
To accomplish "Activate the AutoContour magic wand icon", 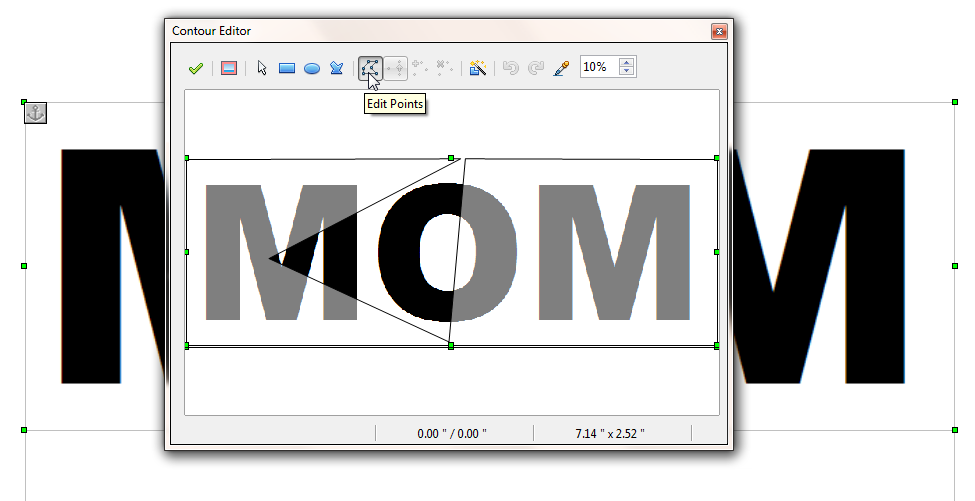I will [x=478, y=68].
